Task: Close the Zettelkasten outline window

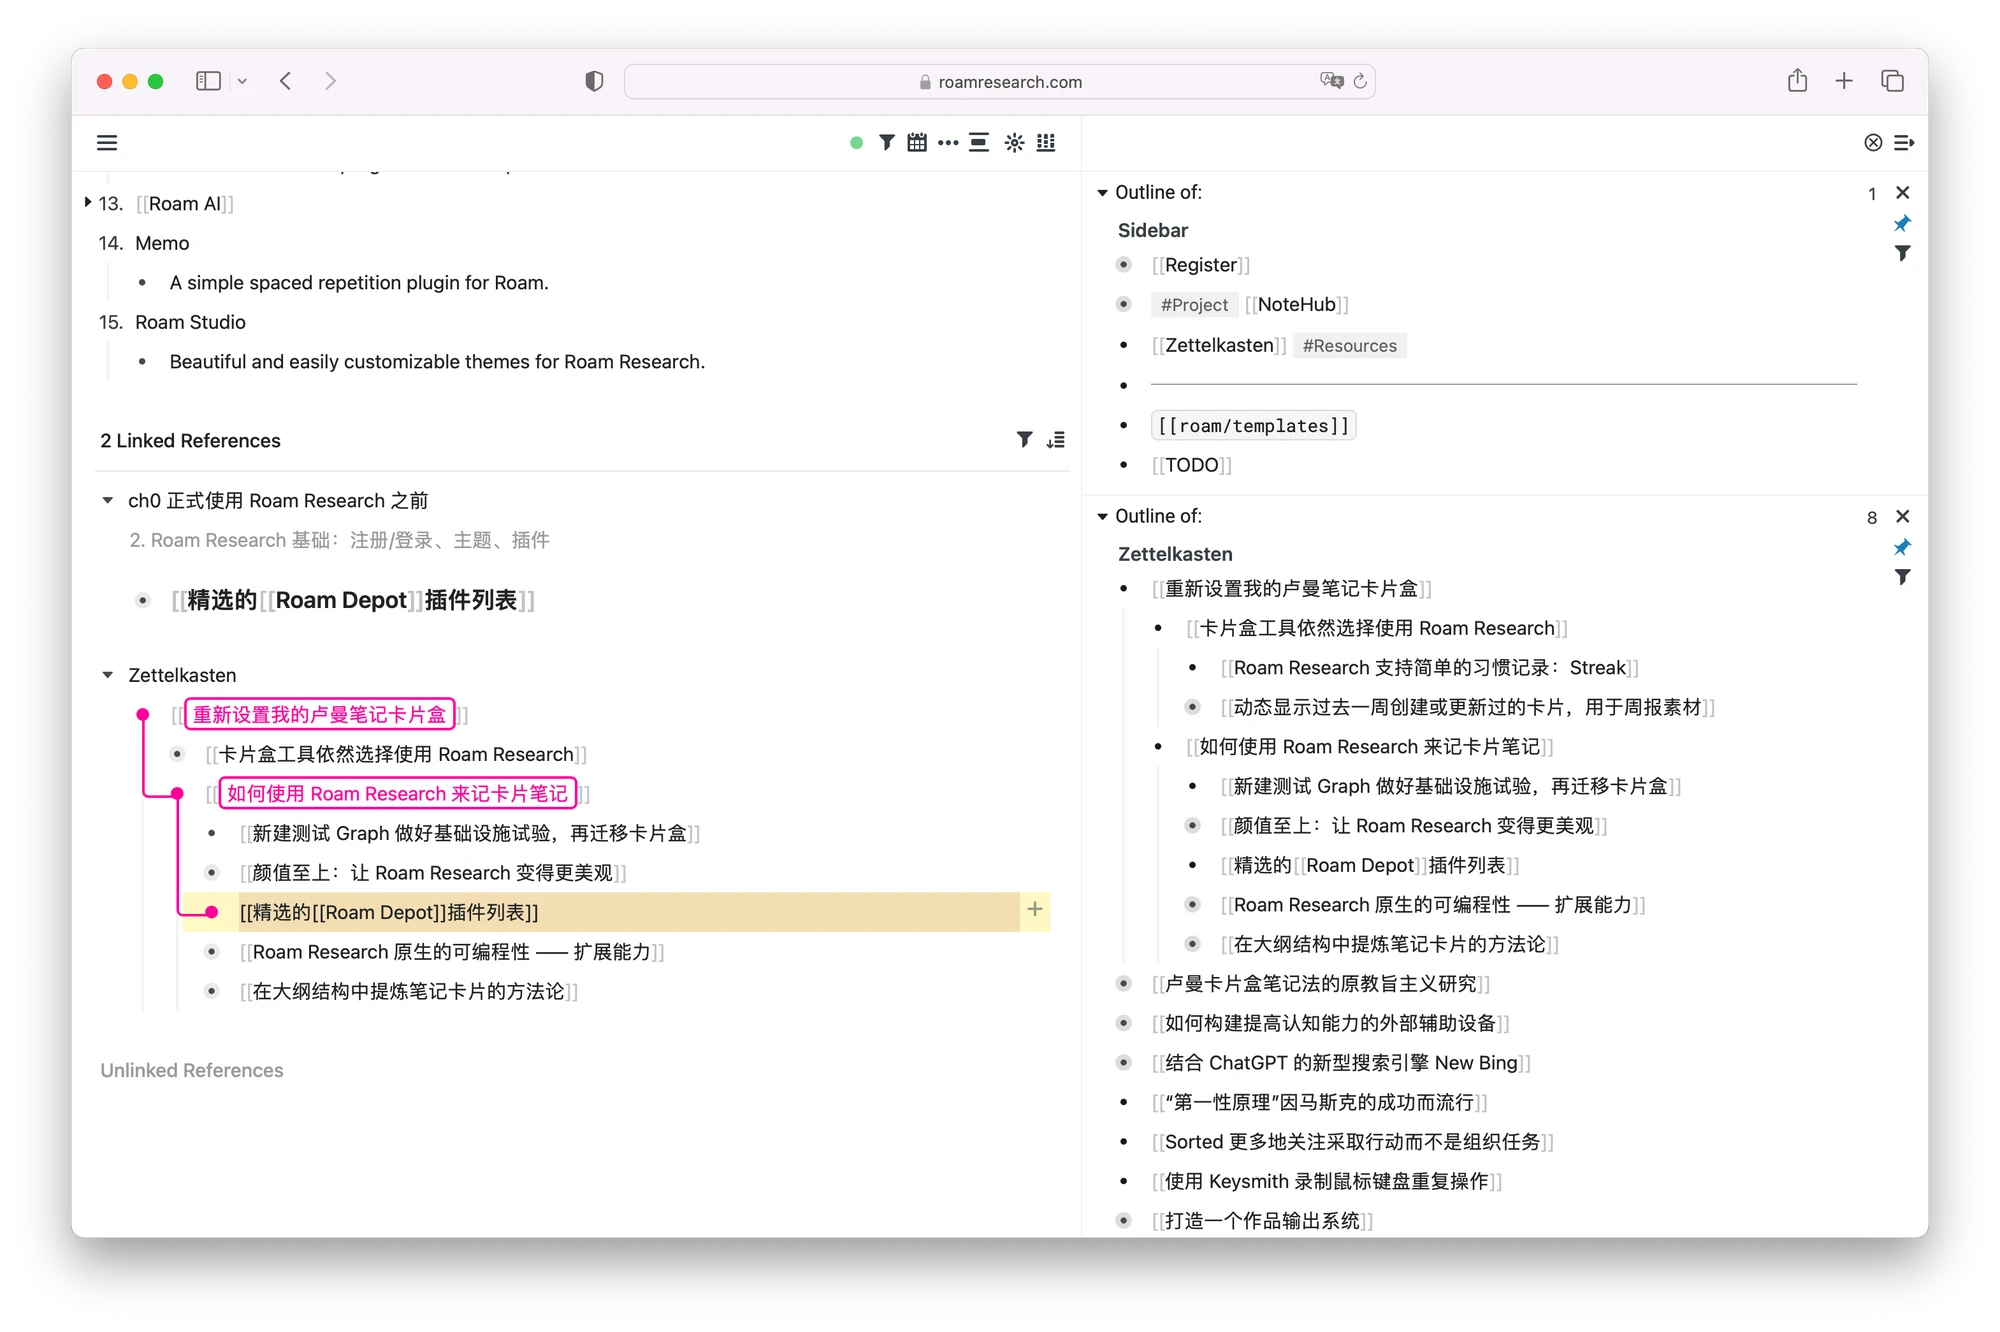Action: tap(1902, 516)
